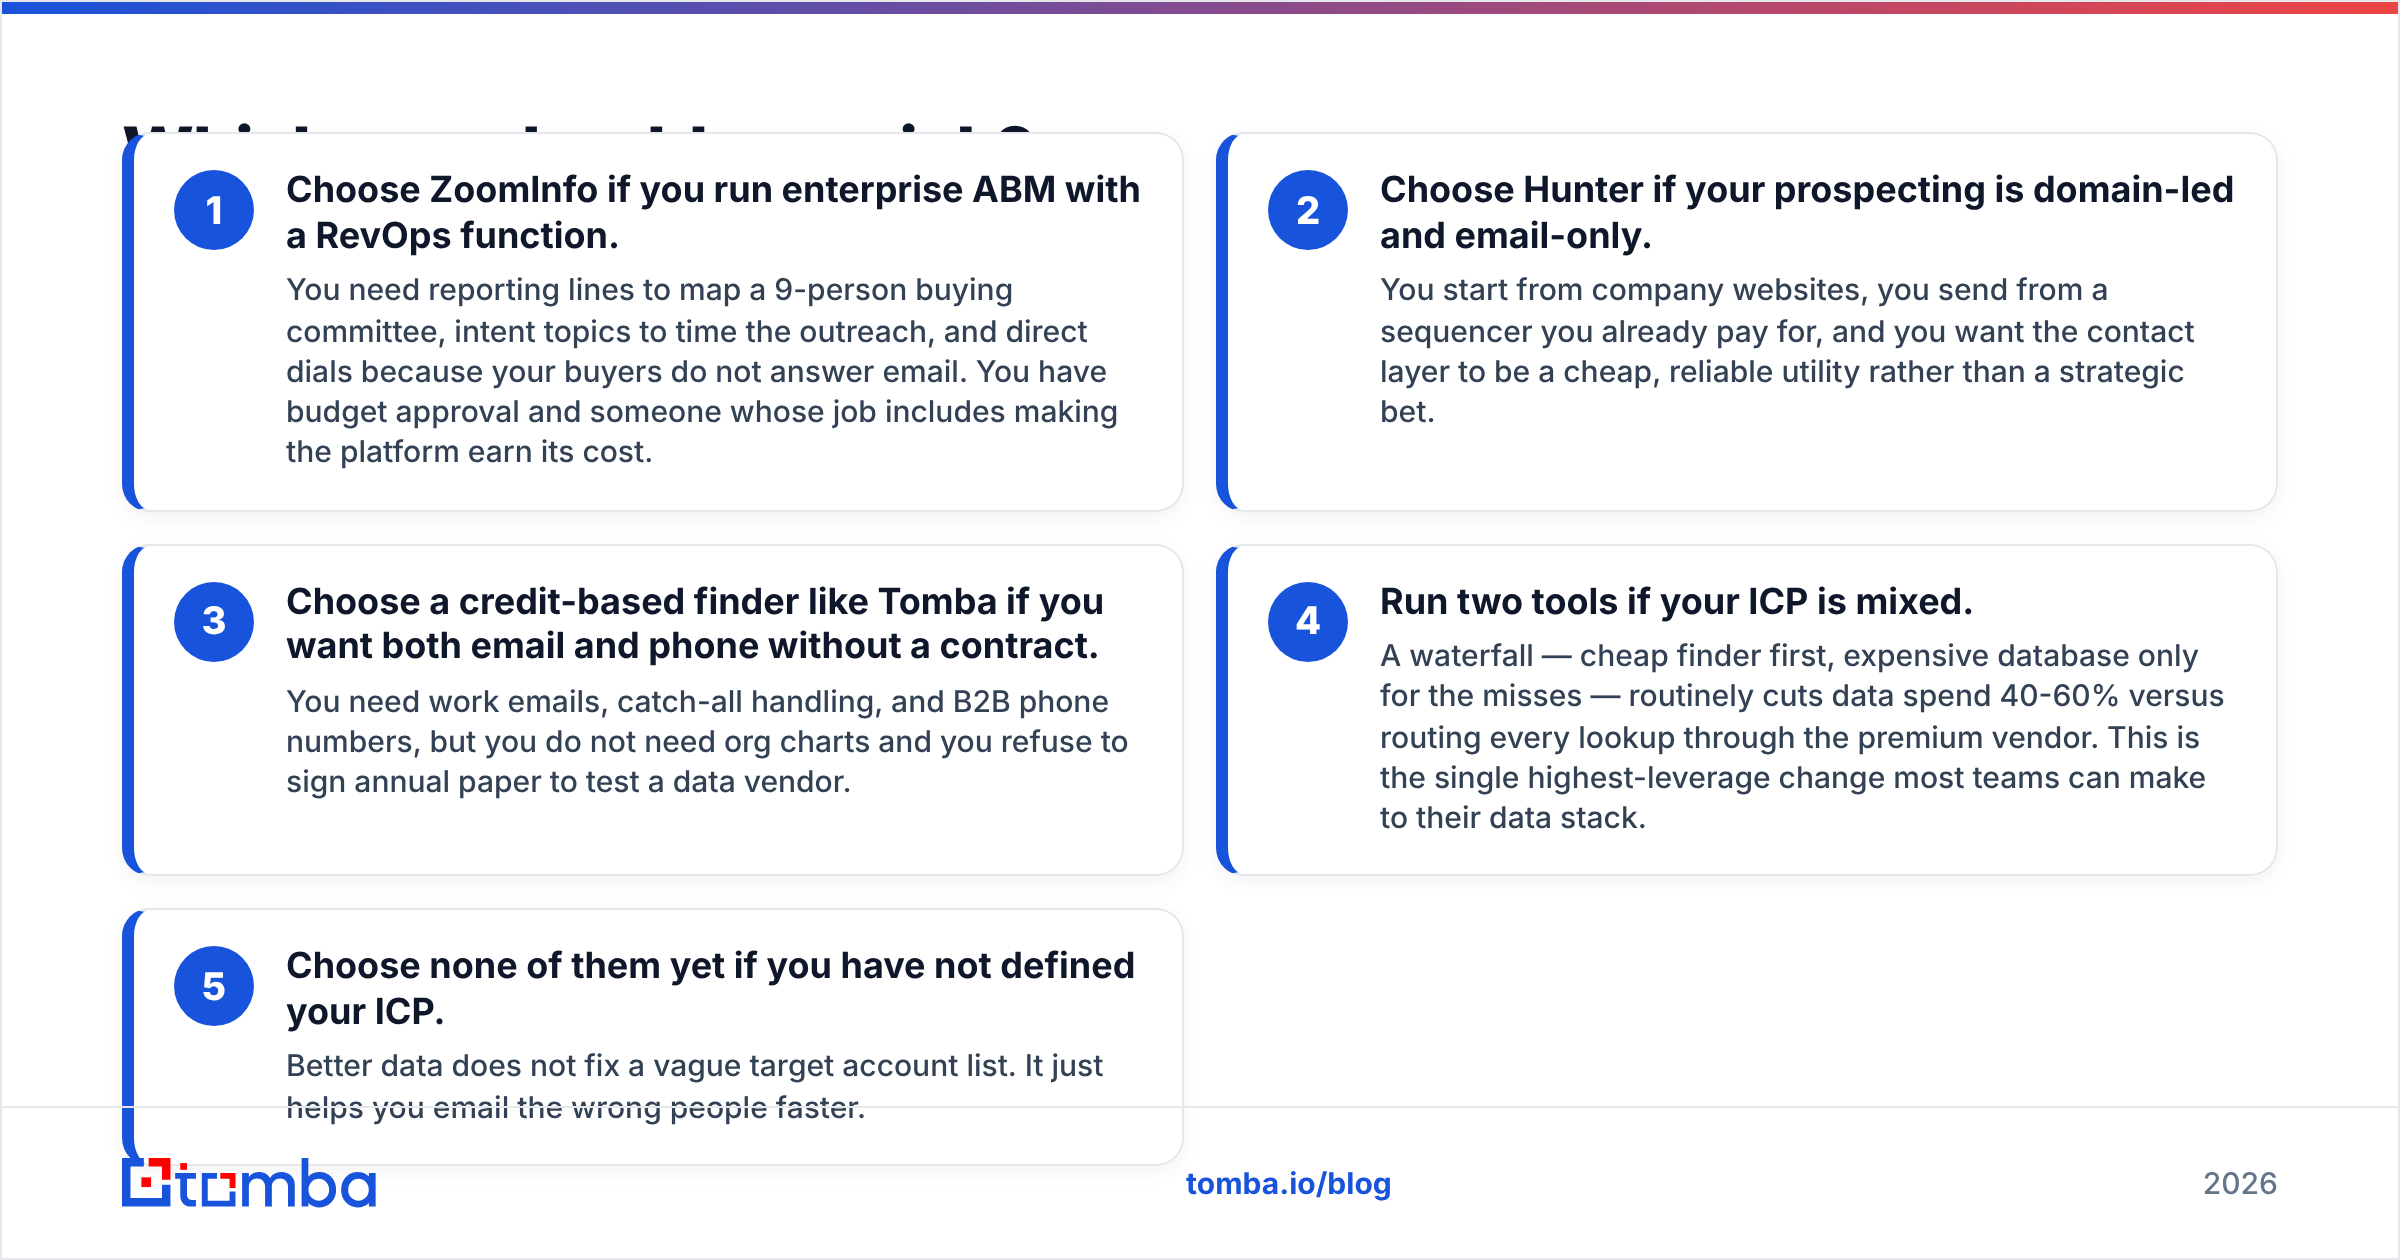Click the blue number 5 circle
The image size is (2400, 1260).
pyautogui.click(x=214, y=986)
